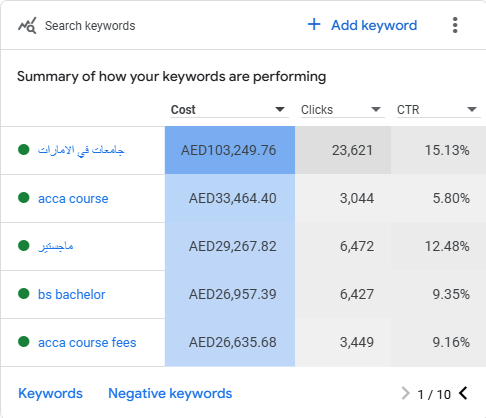
Task: Click green status dot for acca course
Action: (24, 198)
